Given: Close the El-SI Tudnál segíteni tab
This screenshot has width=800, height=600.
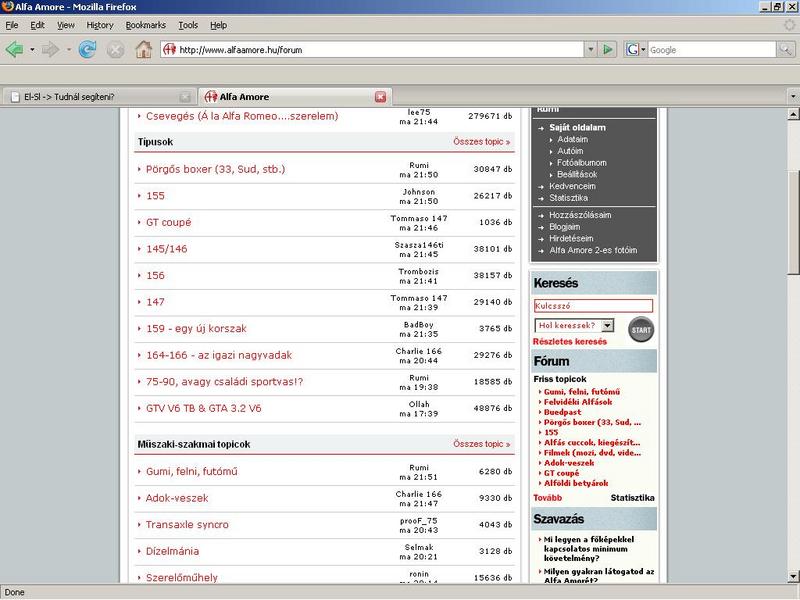Looking at the screenshot, I should [x=185, y=97].
